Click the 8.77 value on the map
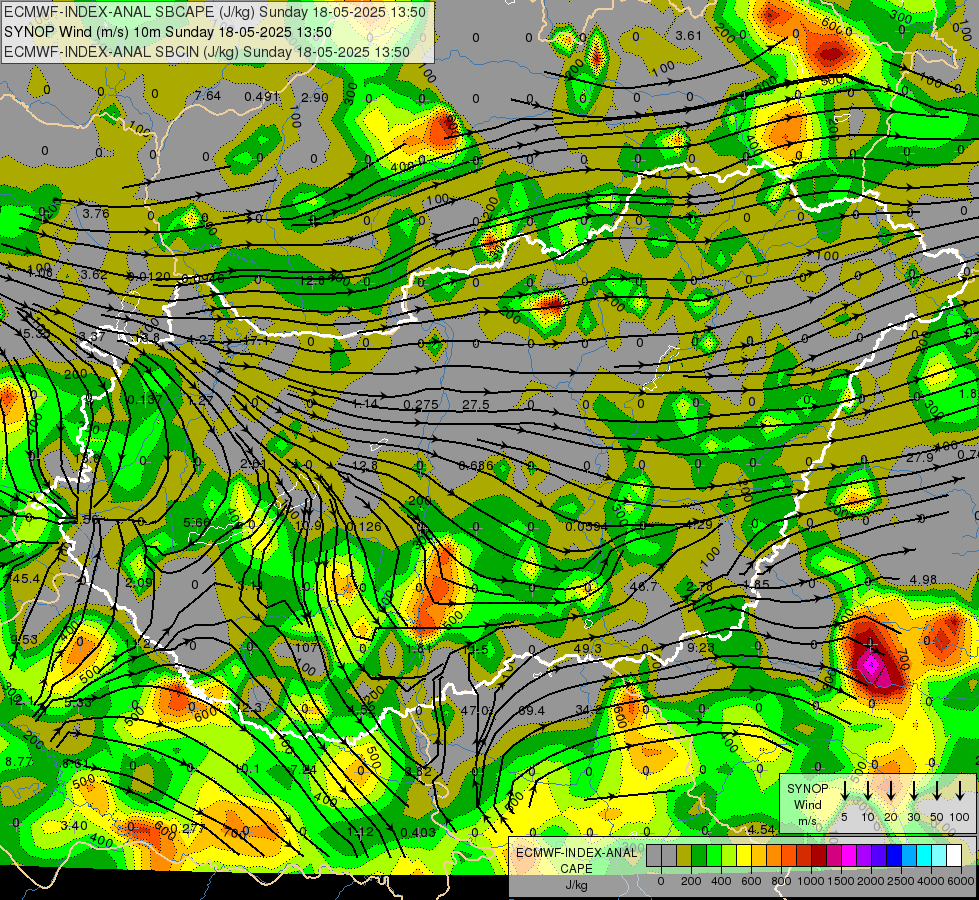Image resolution: width=979 pixels, height=900 pixels. (x=19, y=761)
